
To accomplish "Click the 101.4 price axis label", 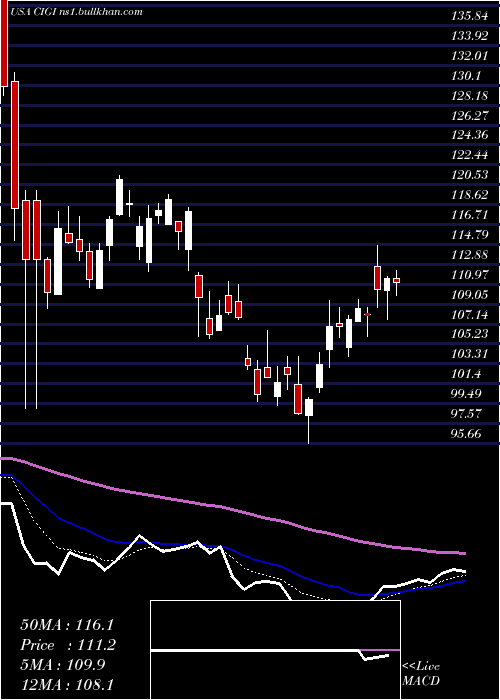I will (x=466, y=374).
